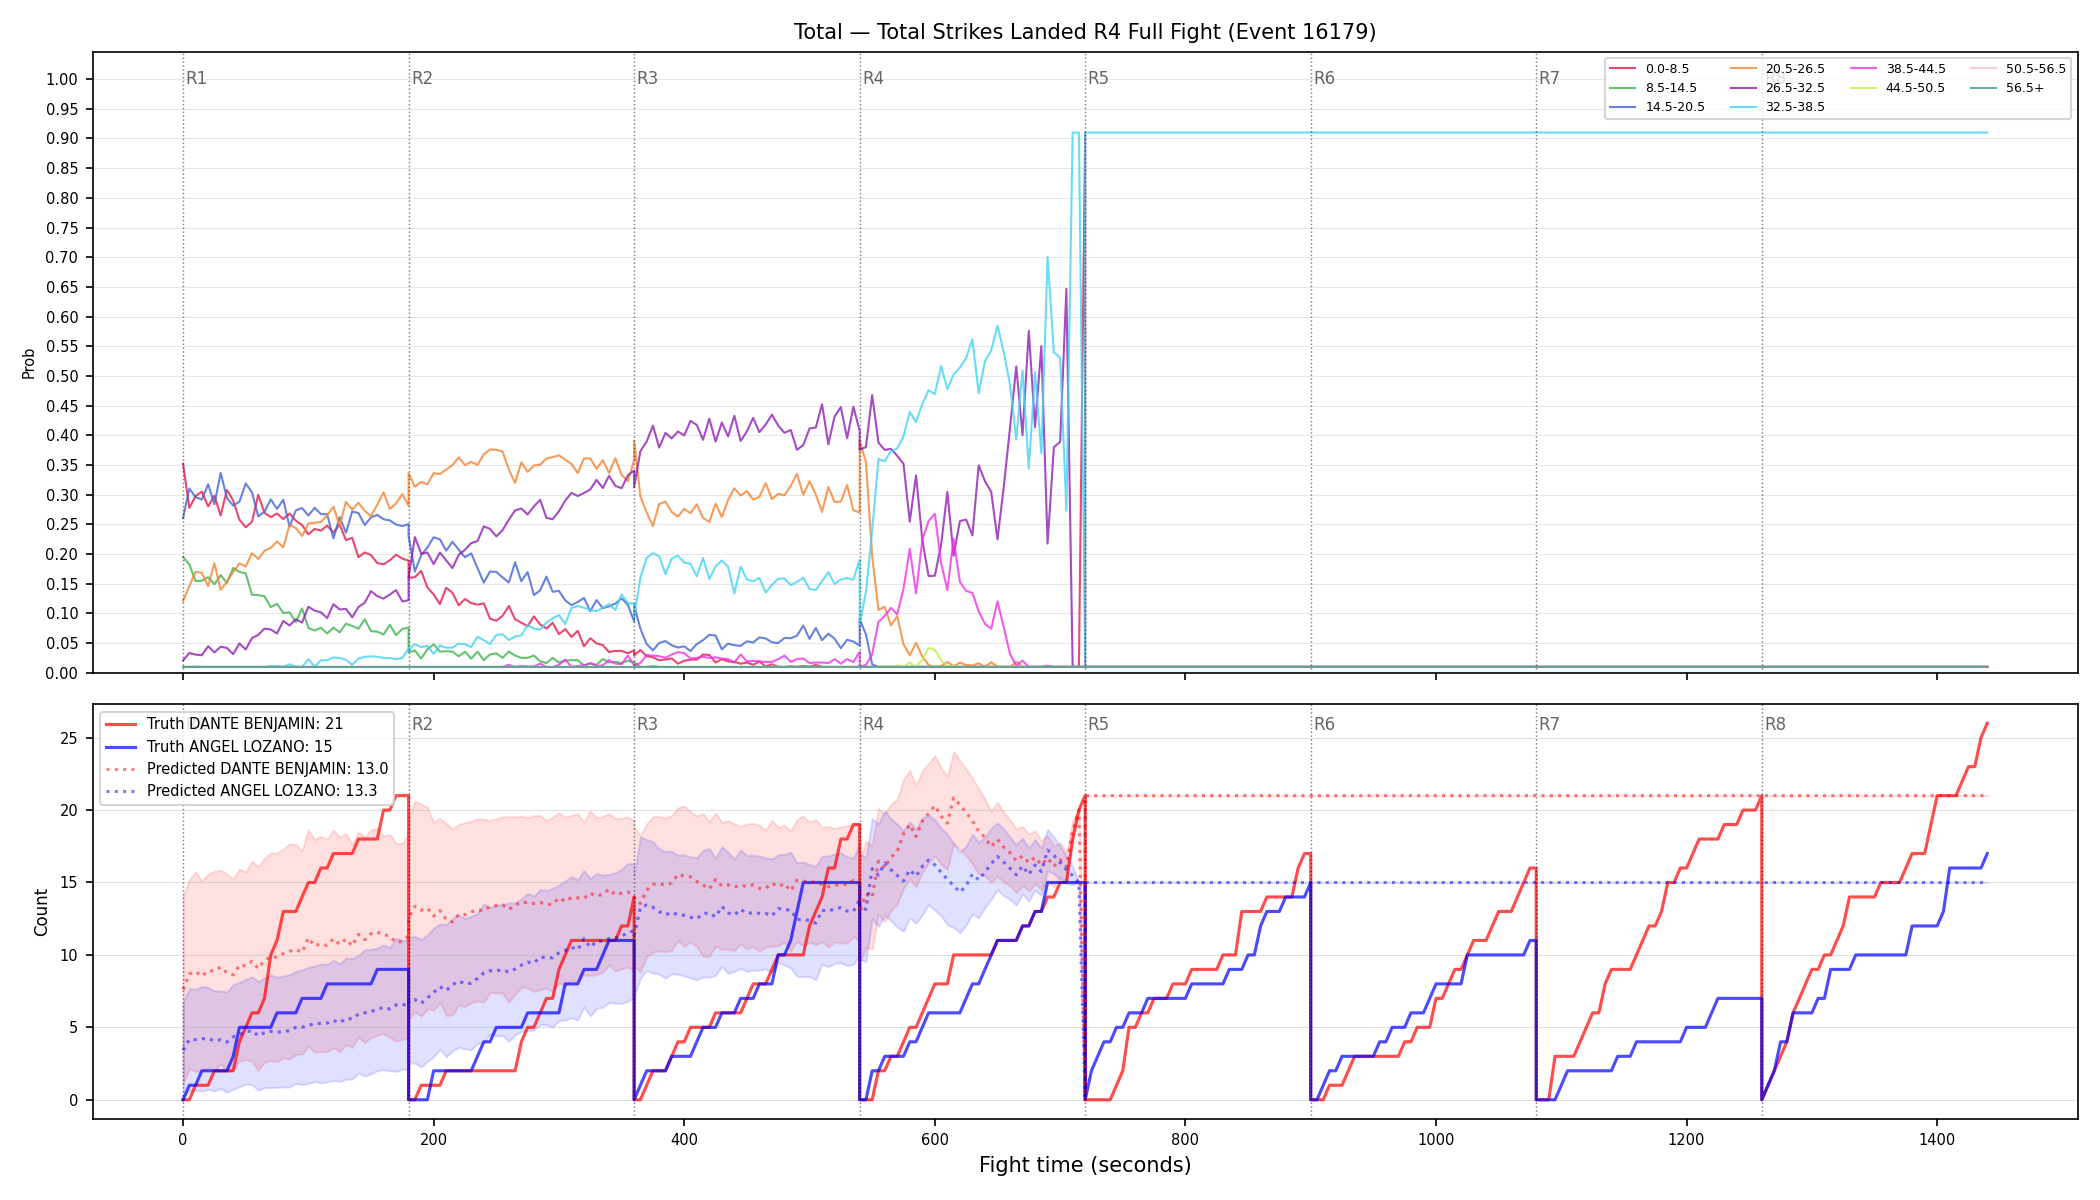Select the R3 round marker in bottom chart
Screen dimensions: 2100x1200
[647, 724]
